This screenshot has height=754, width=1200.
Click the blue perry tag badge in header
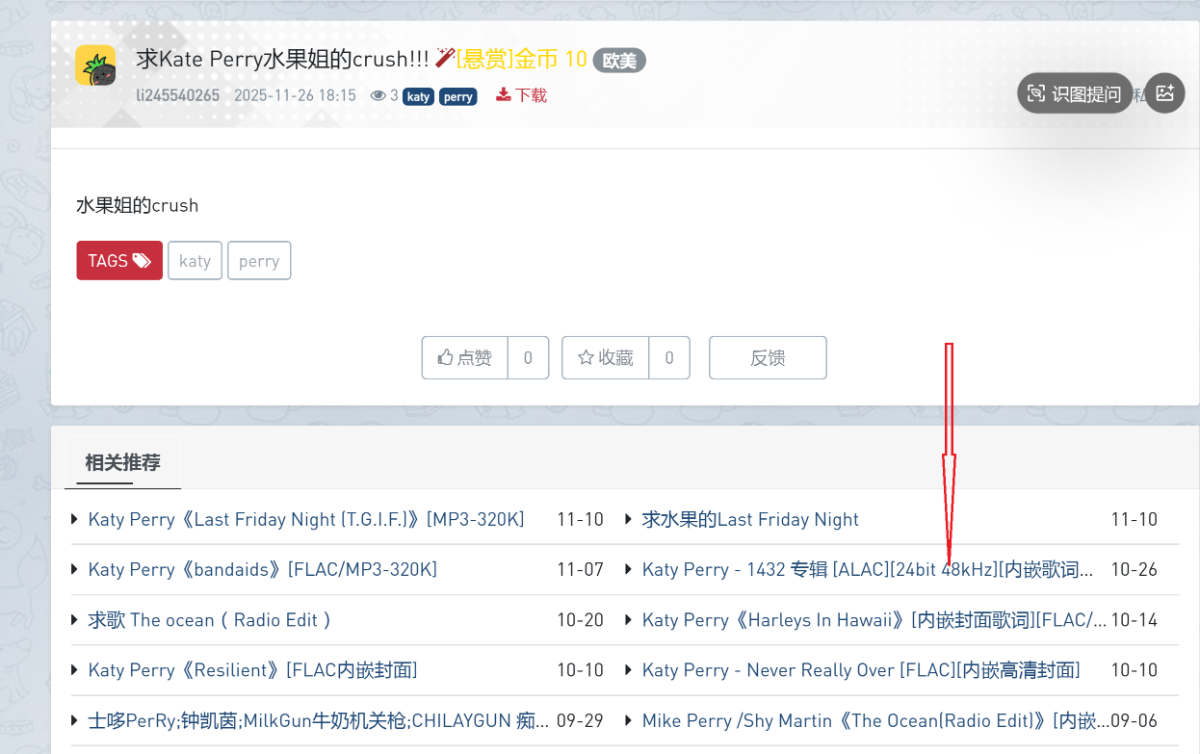[457, 97]
